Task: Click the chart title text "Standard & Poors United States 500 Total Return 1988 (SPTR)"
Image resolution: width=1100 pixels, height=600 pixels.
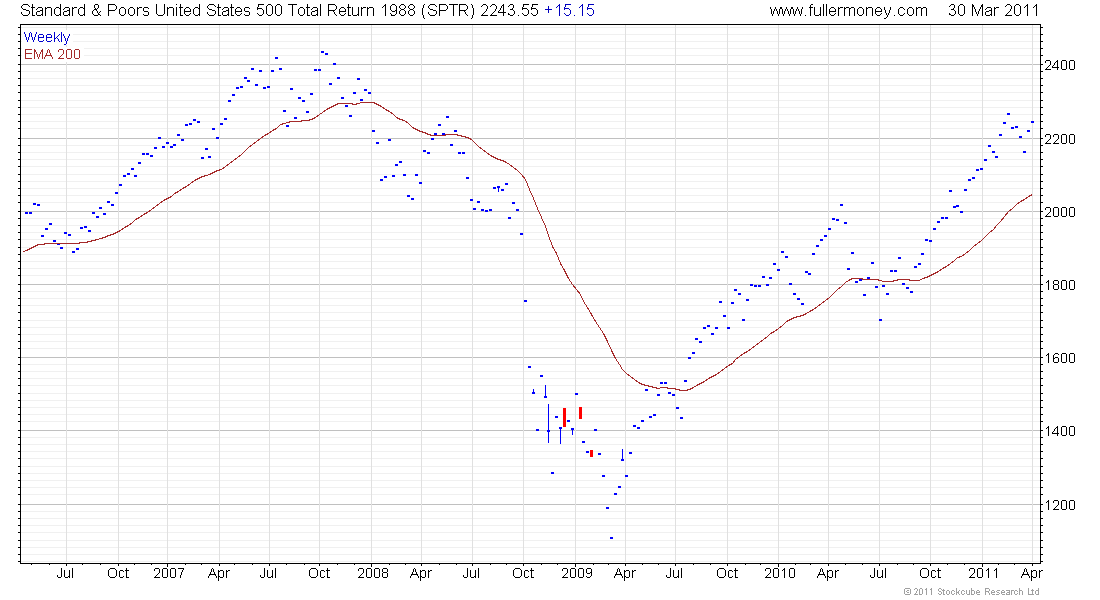Action: pyautogui.click(x=248, y=11)
